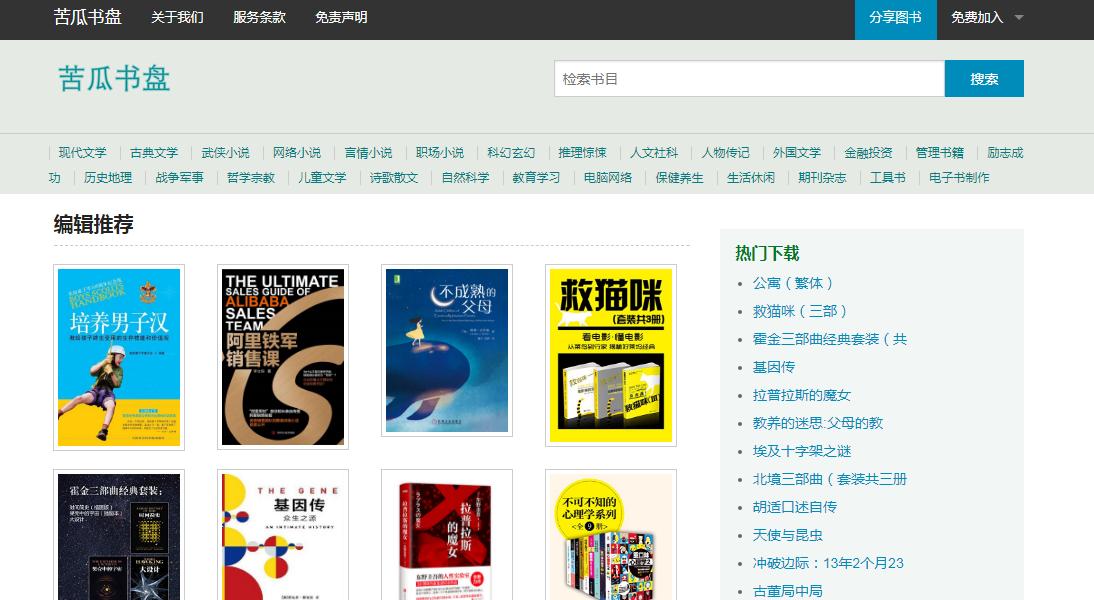Screen dimensions: 1094x600
Task: Open the 不成熟的父母 book cover
Action: coord(446,355)
